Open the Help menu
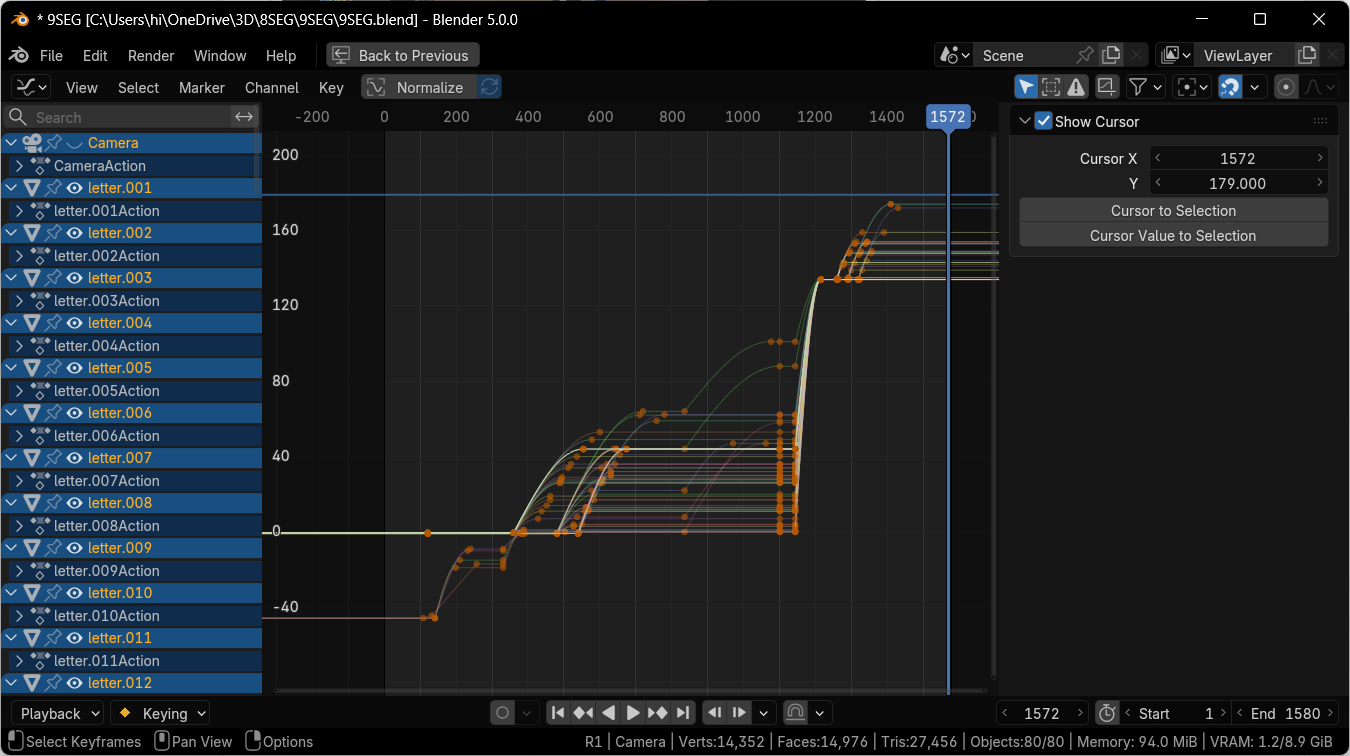 pyautogui.click(x=281, y=56)
